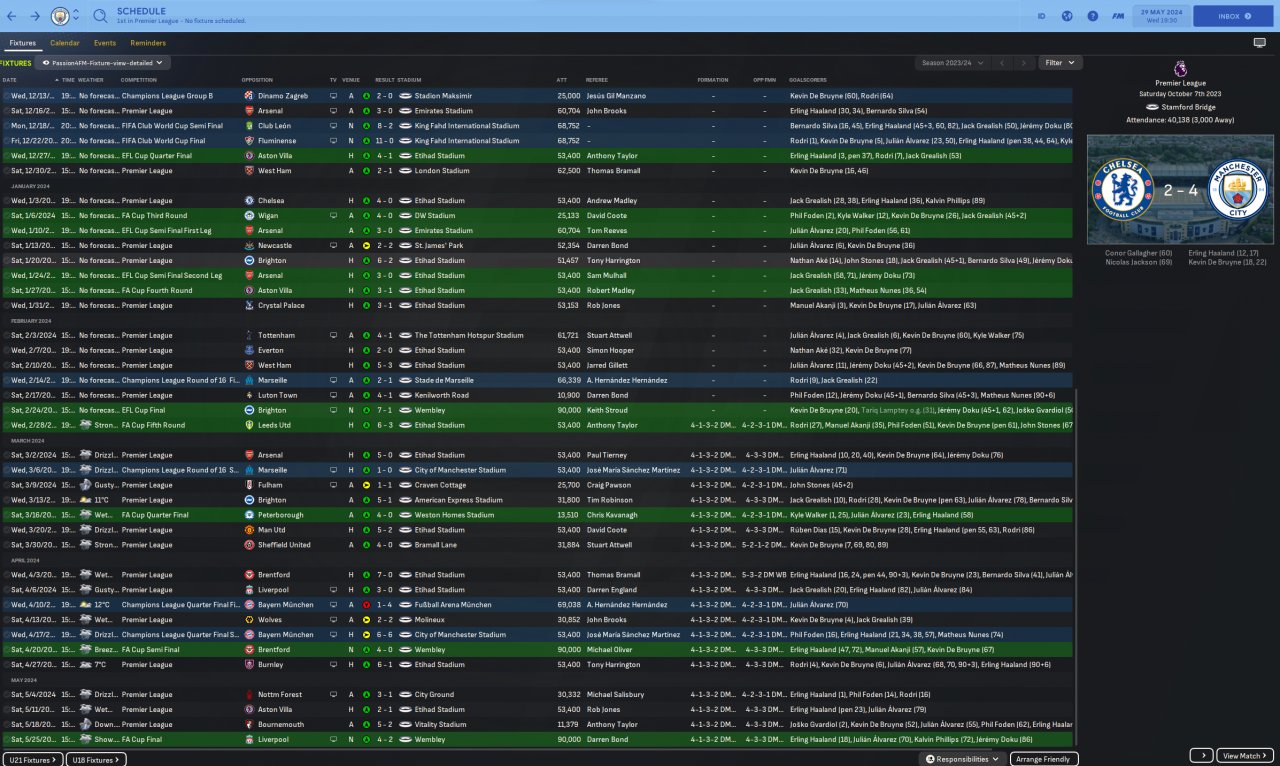Go to next season with right chevron

1024,63
